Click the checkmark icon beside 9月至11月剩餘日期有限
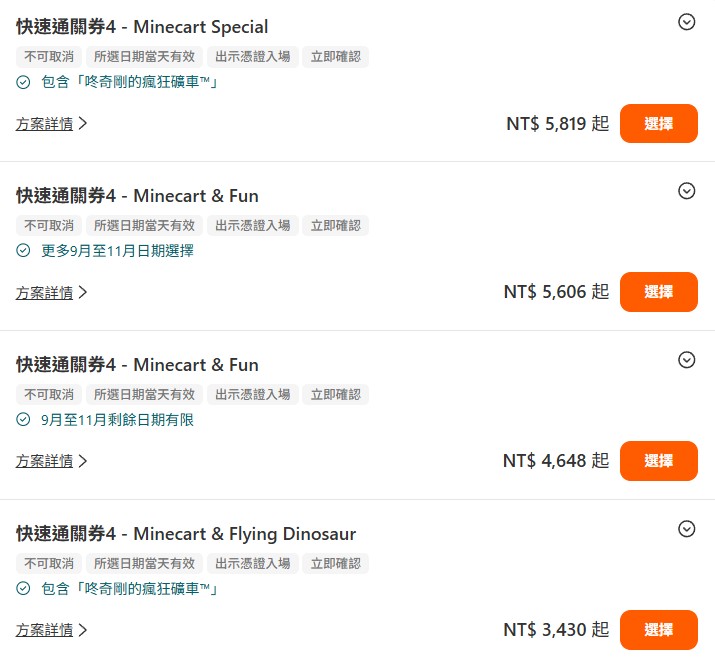 [24, 420]
